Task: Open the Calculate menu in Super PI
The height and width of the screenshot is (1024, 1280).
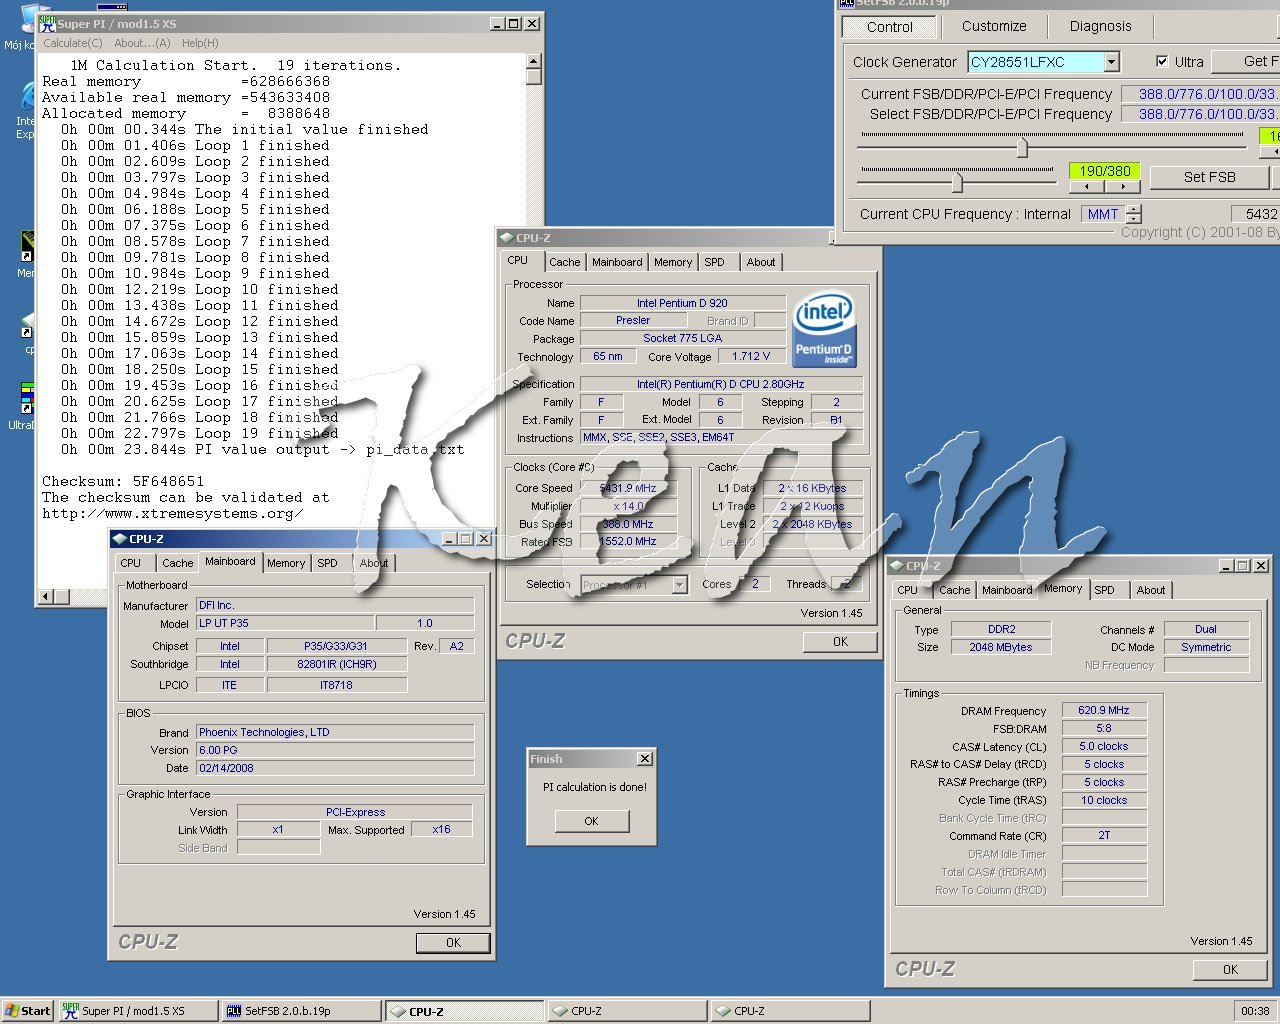Action: [x=72, y=43]
